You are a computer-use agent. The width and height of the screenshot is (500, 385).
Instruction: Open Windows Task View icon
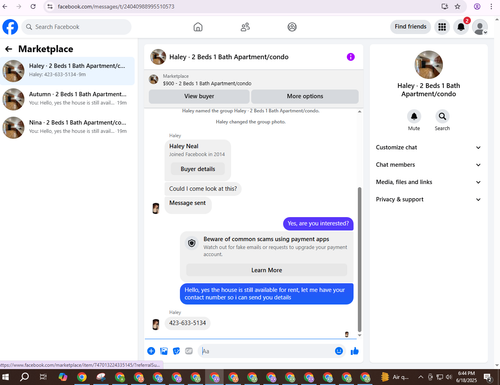pyautogui.click(x=43, y=377)
